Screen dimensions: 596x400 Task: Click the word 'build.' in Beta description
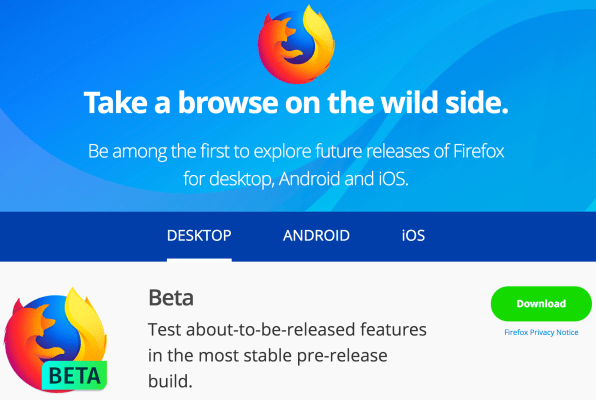(x=170, y=381)
